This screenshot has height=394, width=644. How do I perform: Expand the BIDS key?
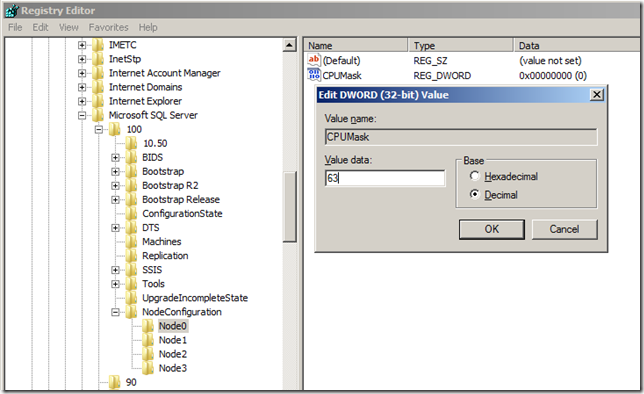coord(115,157)
